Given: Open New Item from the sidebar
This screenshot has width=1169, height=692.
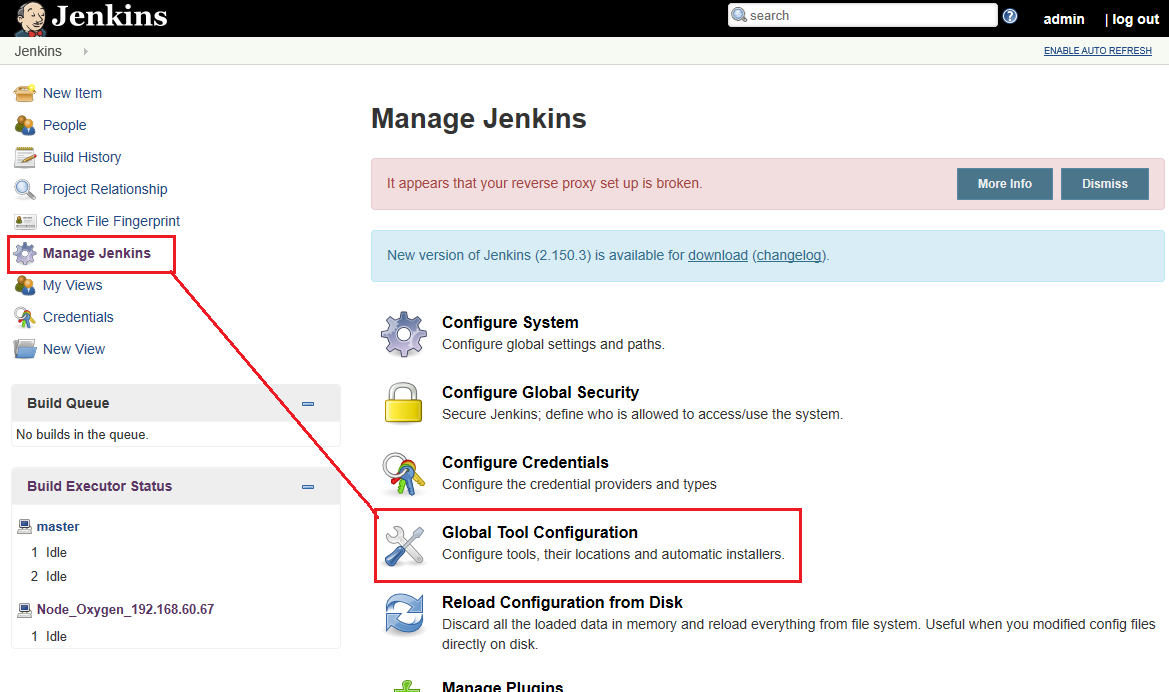Looking at the screenshot, I should [72, 93].
